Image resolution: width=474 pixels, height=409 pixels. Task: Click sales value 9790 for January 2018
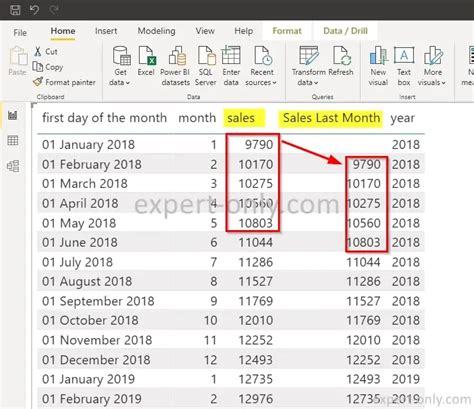pyautogui.click(x=259, y=145)
